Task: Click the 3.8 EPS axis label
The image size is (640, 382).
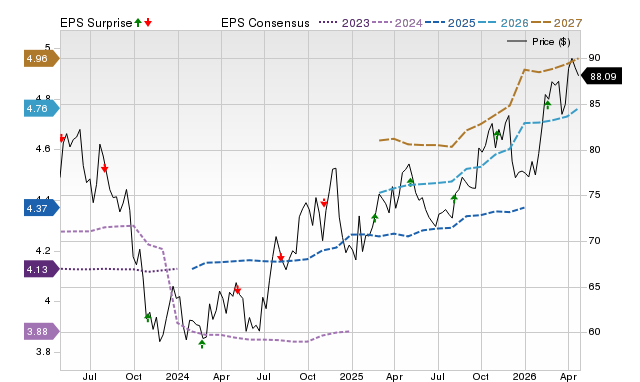Action: click(x=43, y=352)
